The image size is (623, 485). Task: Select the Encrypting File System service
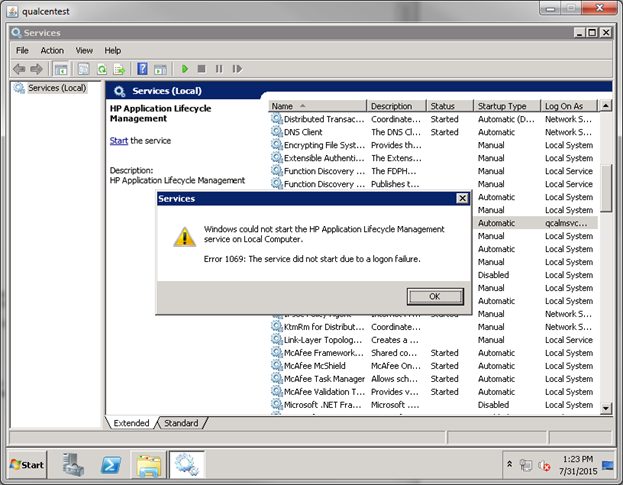pyautogui.click(x=433, y=145)
